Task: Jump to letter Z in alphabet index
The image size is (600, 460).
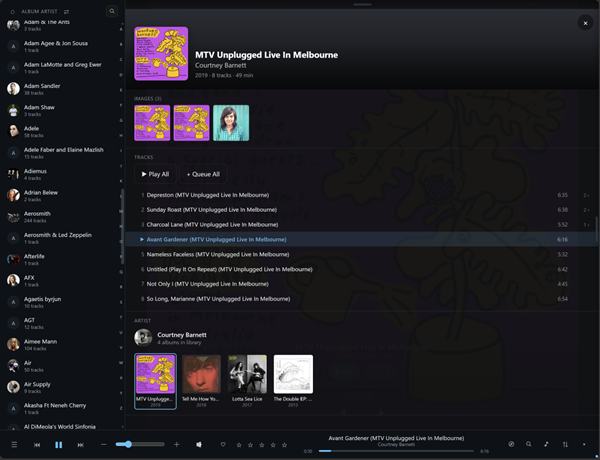Action: [x=121, y=408]
